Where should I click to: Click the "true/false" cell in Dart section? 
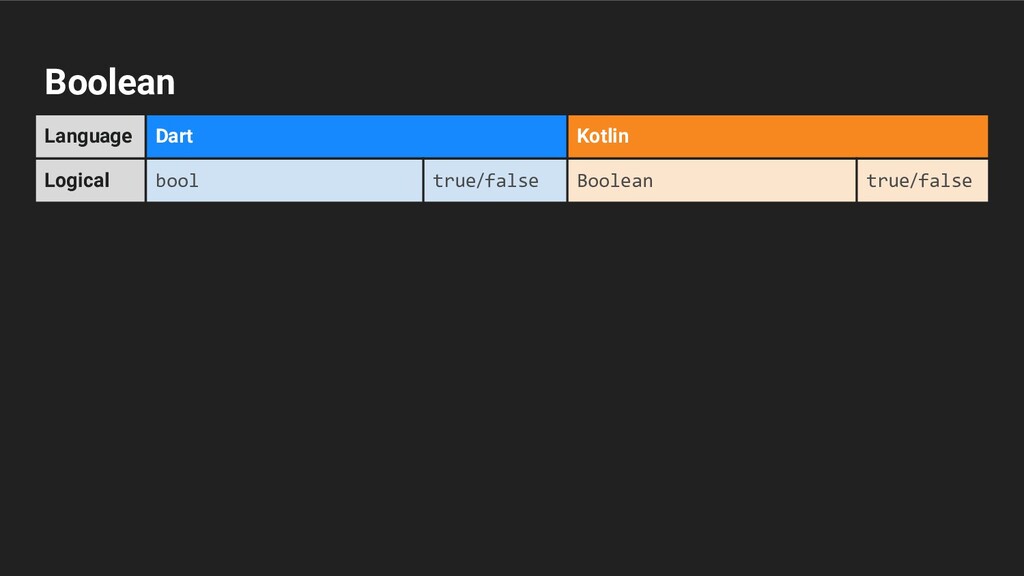494,181
